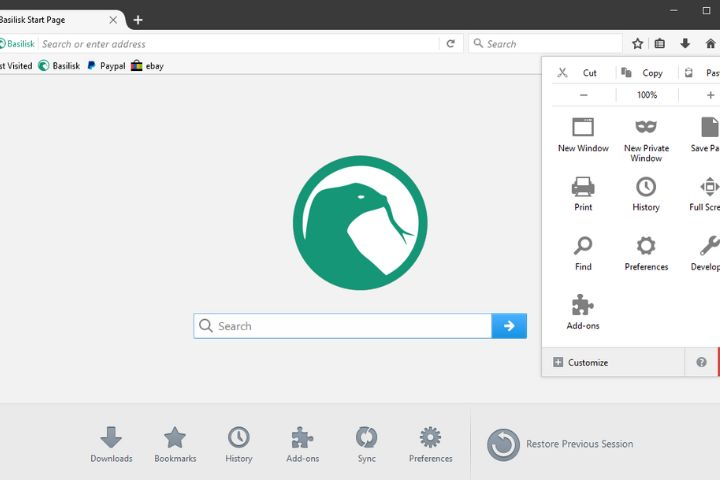Open Find in menu panel
Image resolution: width=720 pixels, height=480 pixels.
(x=583, y=253)
